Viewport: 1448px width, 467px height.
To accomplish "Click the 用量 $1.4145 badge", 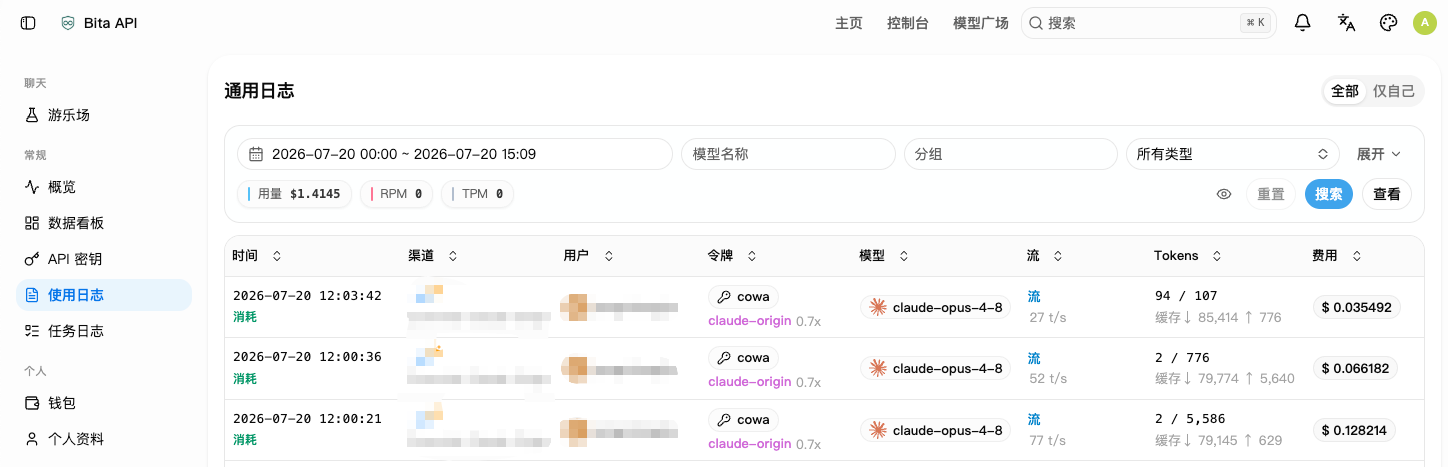I will tap(295, 194).
